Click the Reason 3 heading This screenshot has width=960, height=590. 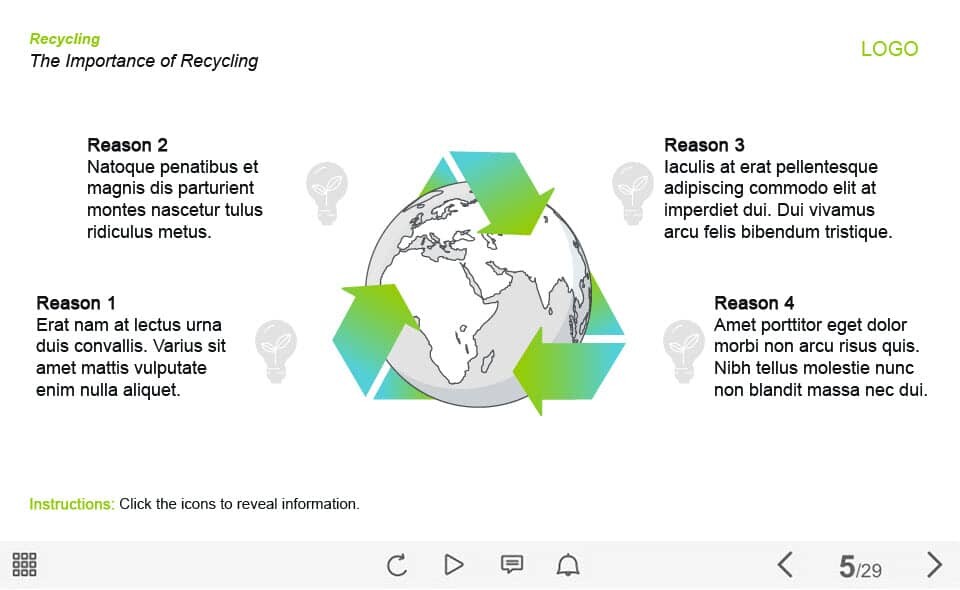704,145
